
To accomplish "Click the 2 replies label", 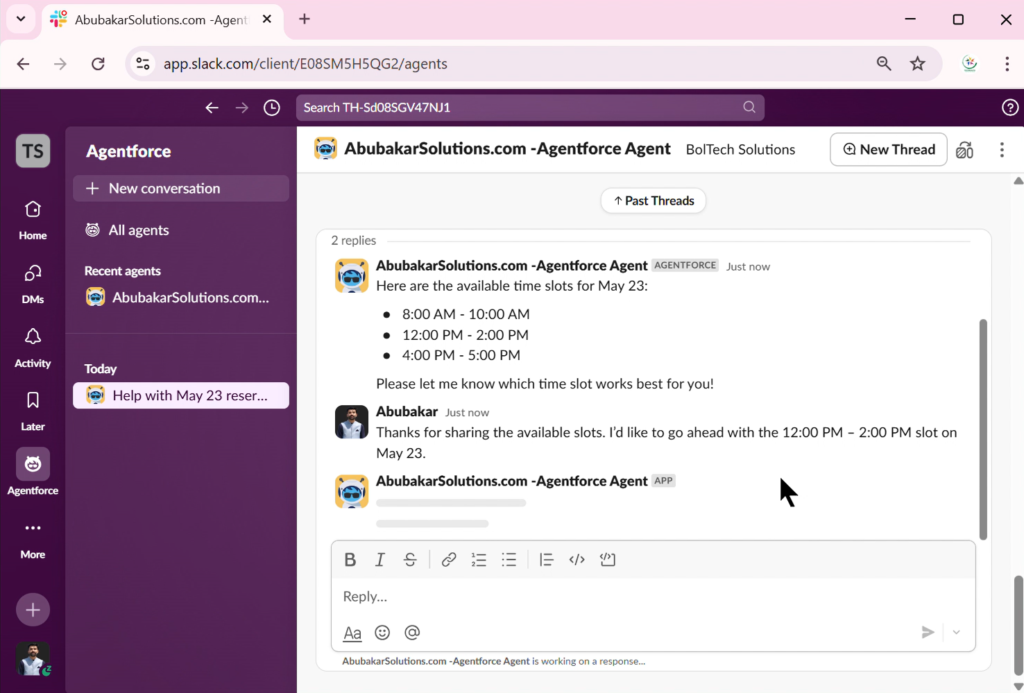I will [353, 240].
